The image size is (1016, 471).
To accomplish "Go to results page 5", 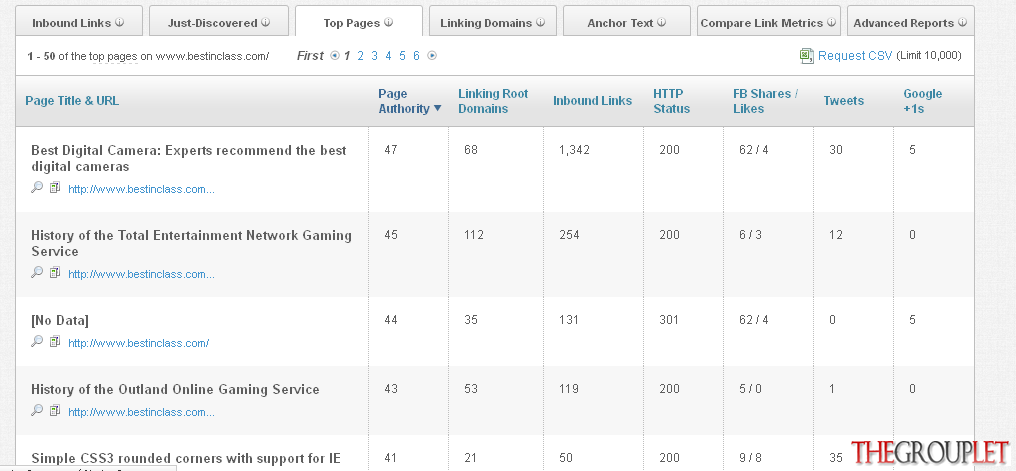I will point(402,56).
